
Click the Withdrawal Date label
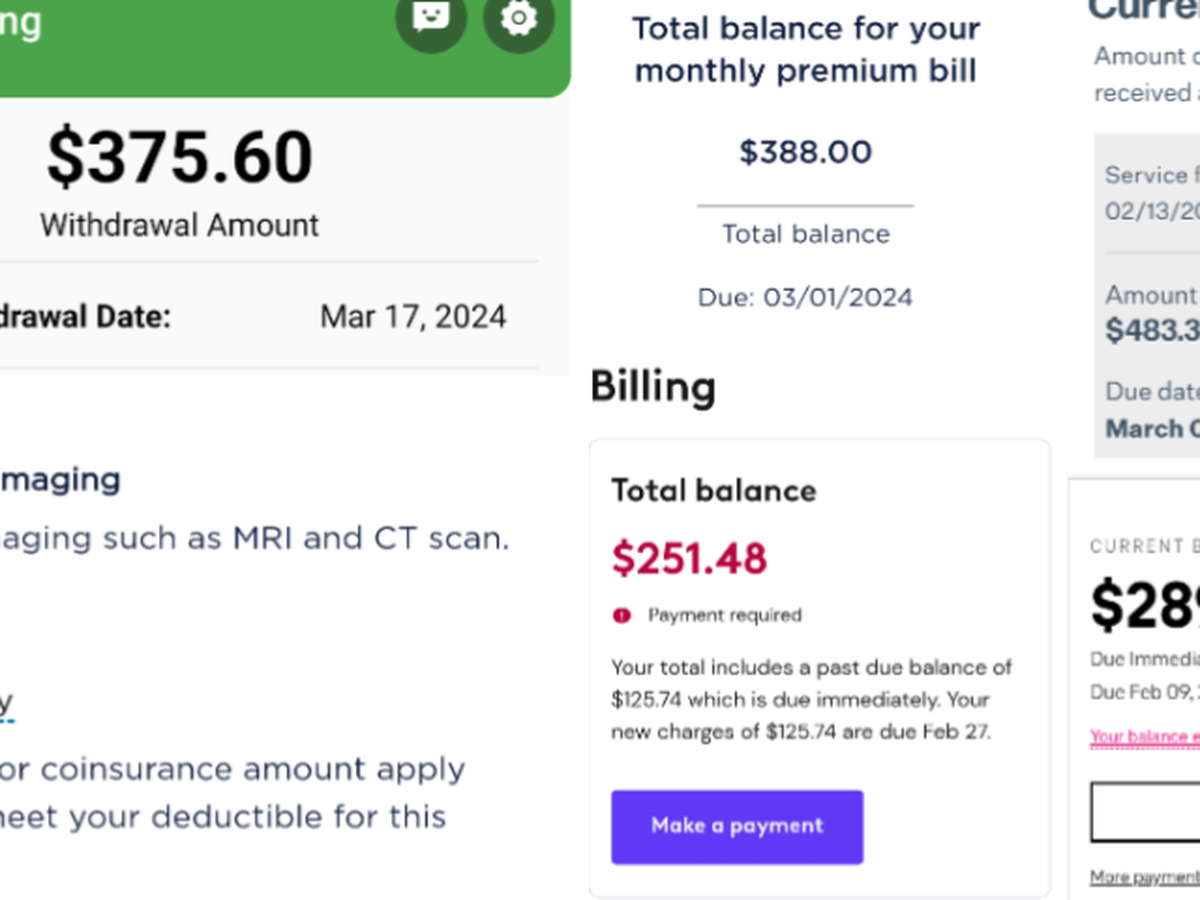[85, 317]
